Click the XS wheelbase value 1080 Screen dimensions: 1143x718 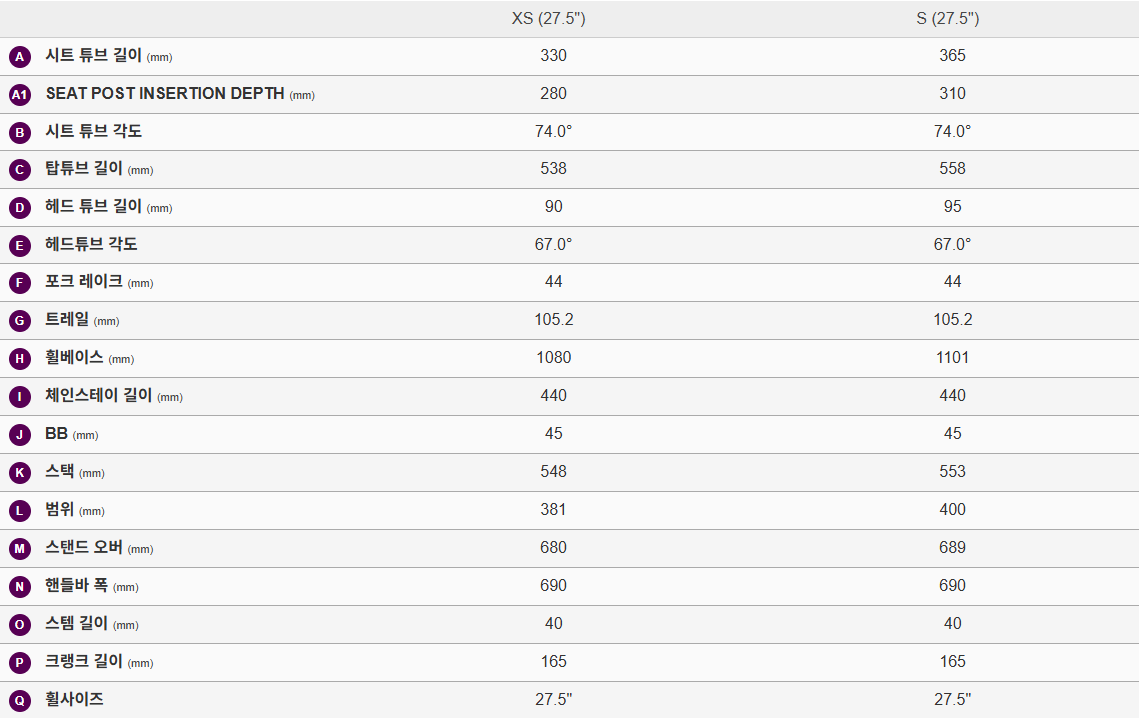coord(553,358)
